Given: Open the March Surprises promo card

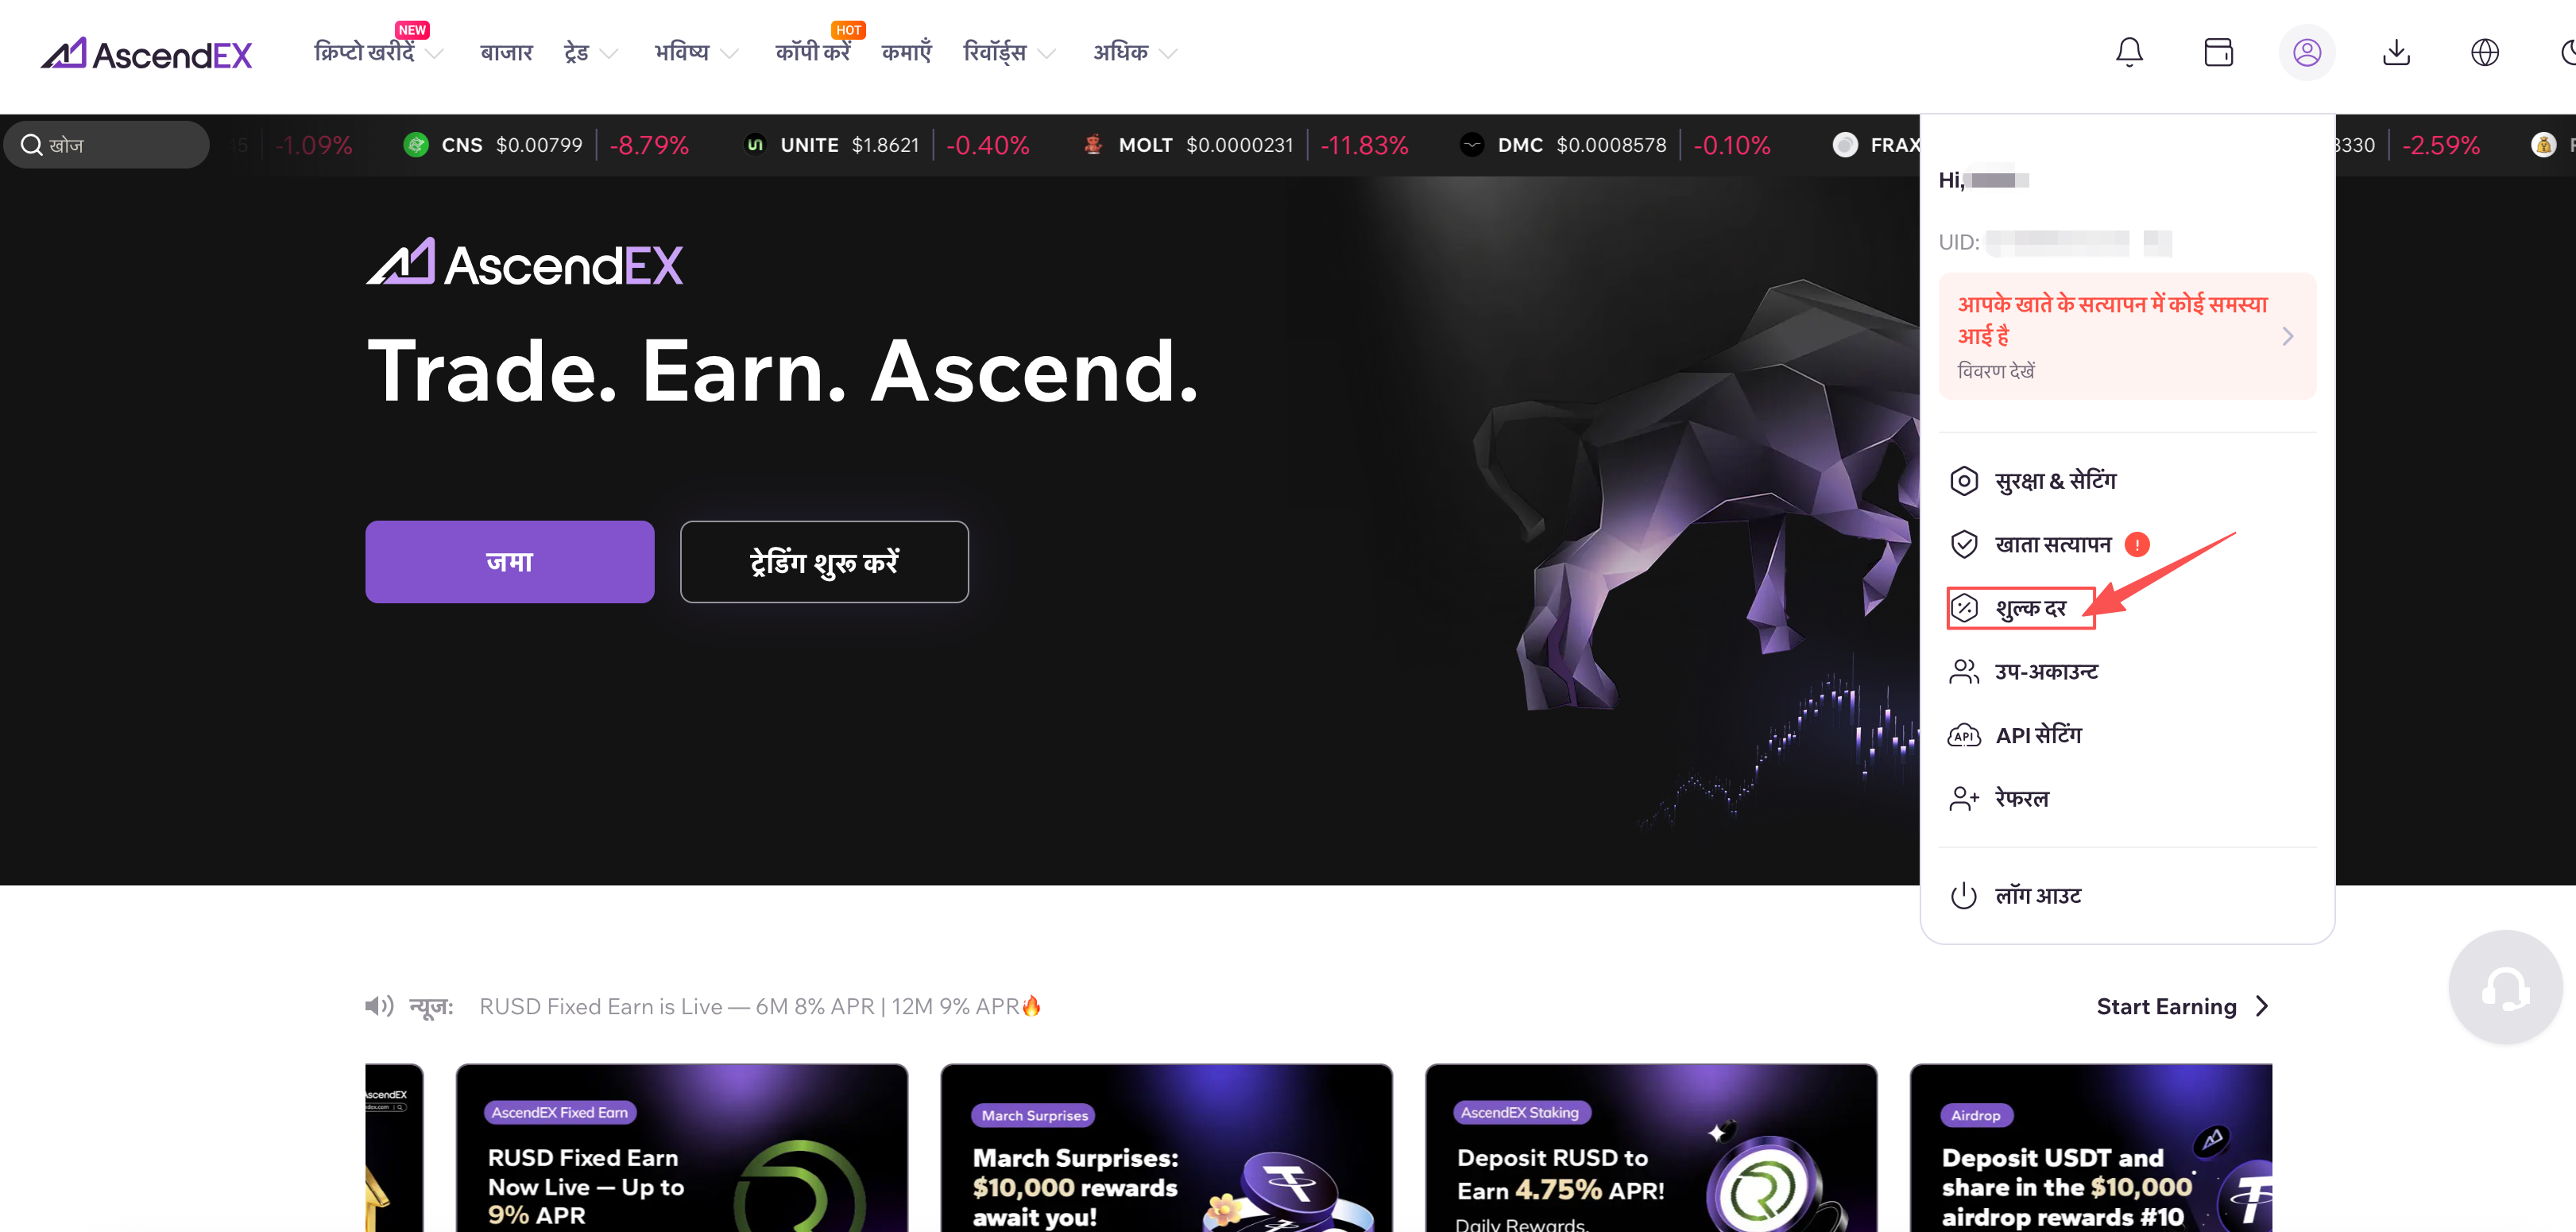Looking at the screenshot, I should coord(1166,1148).
